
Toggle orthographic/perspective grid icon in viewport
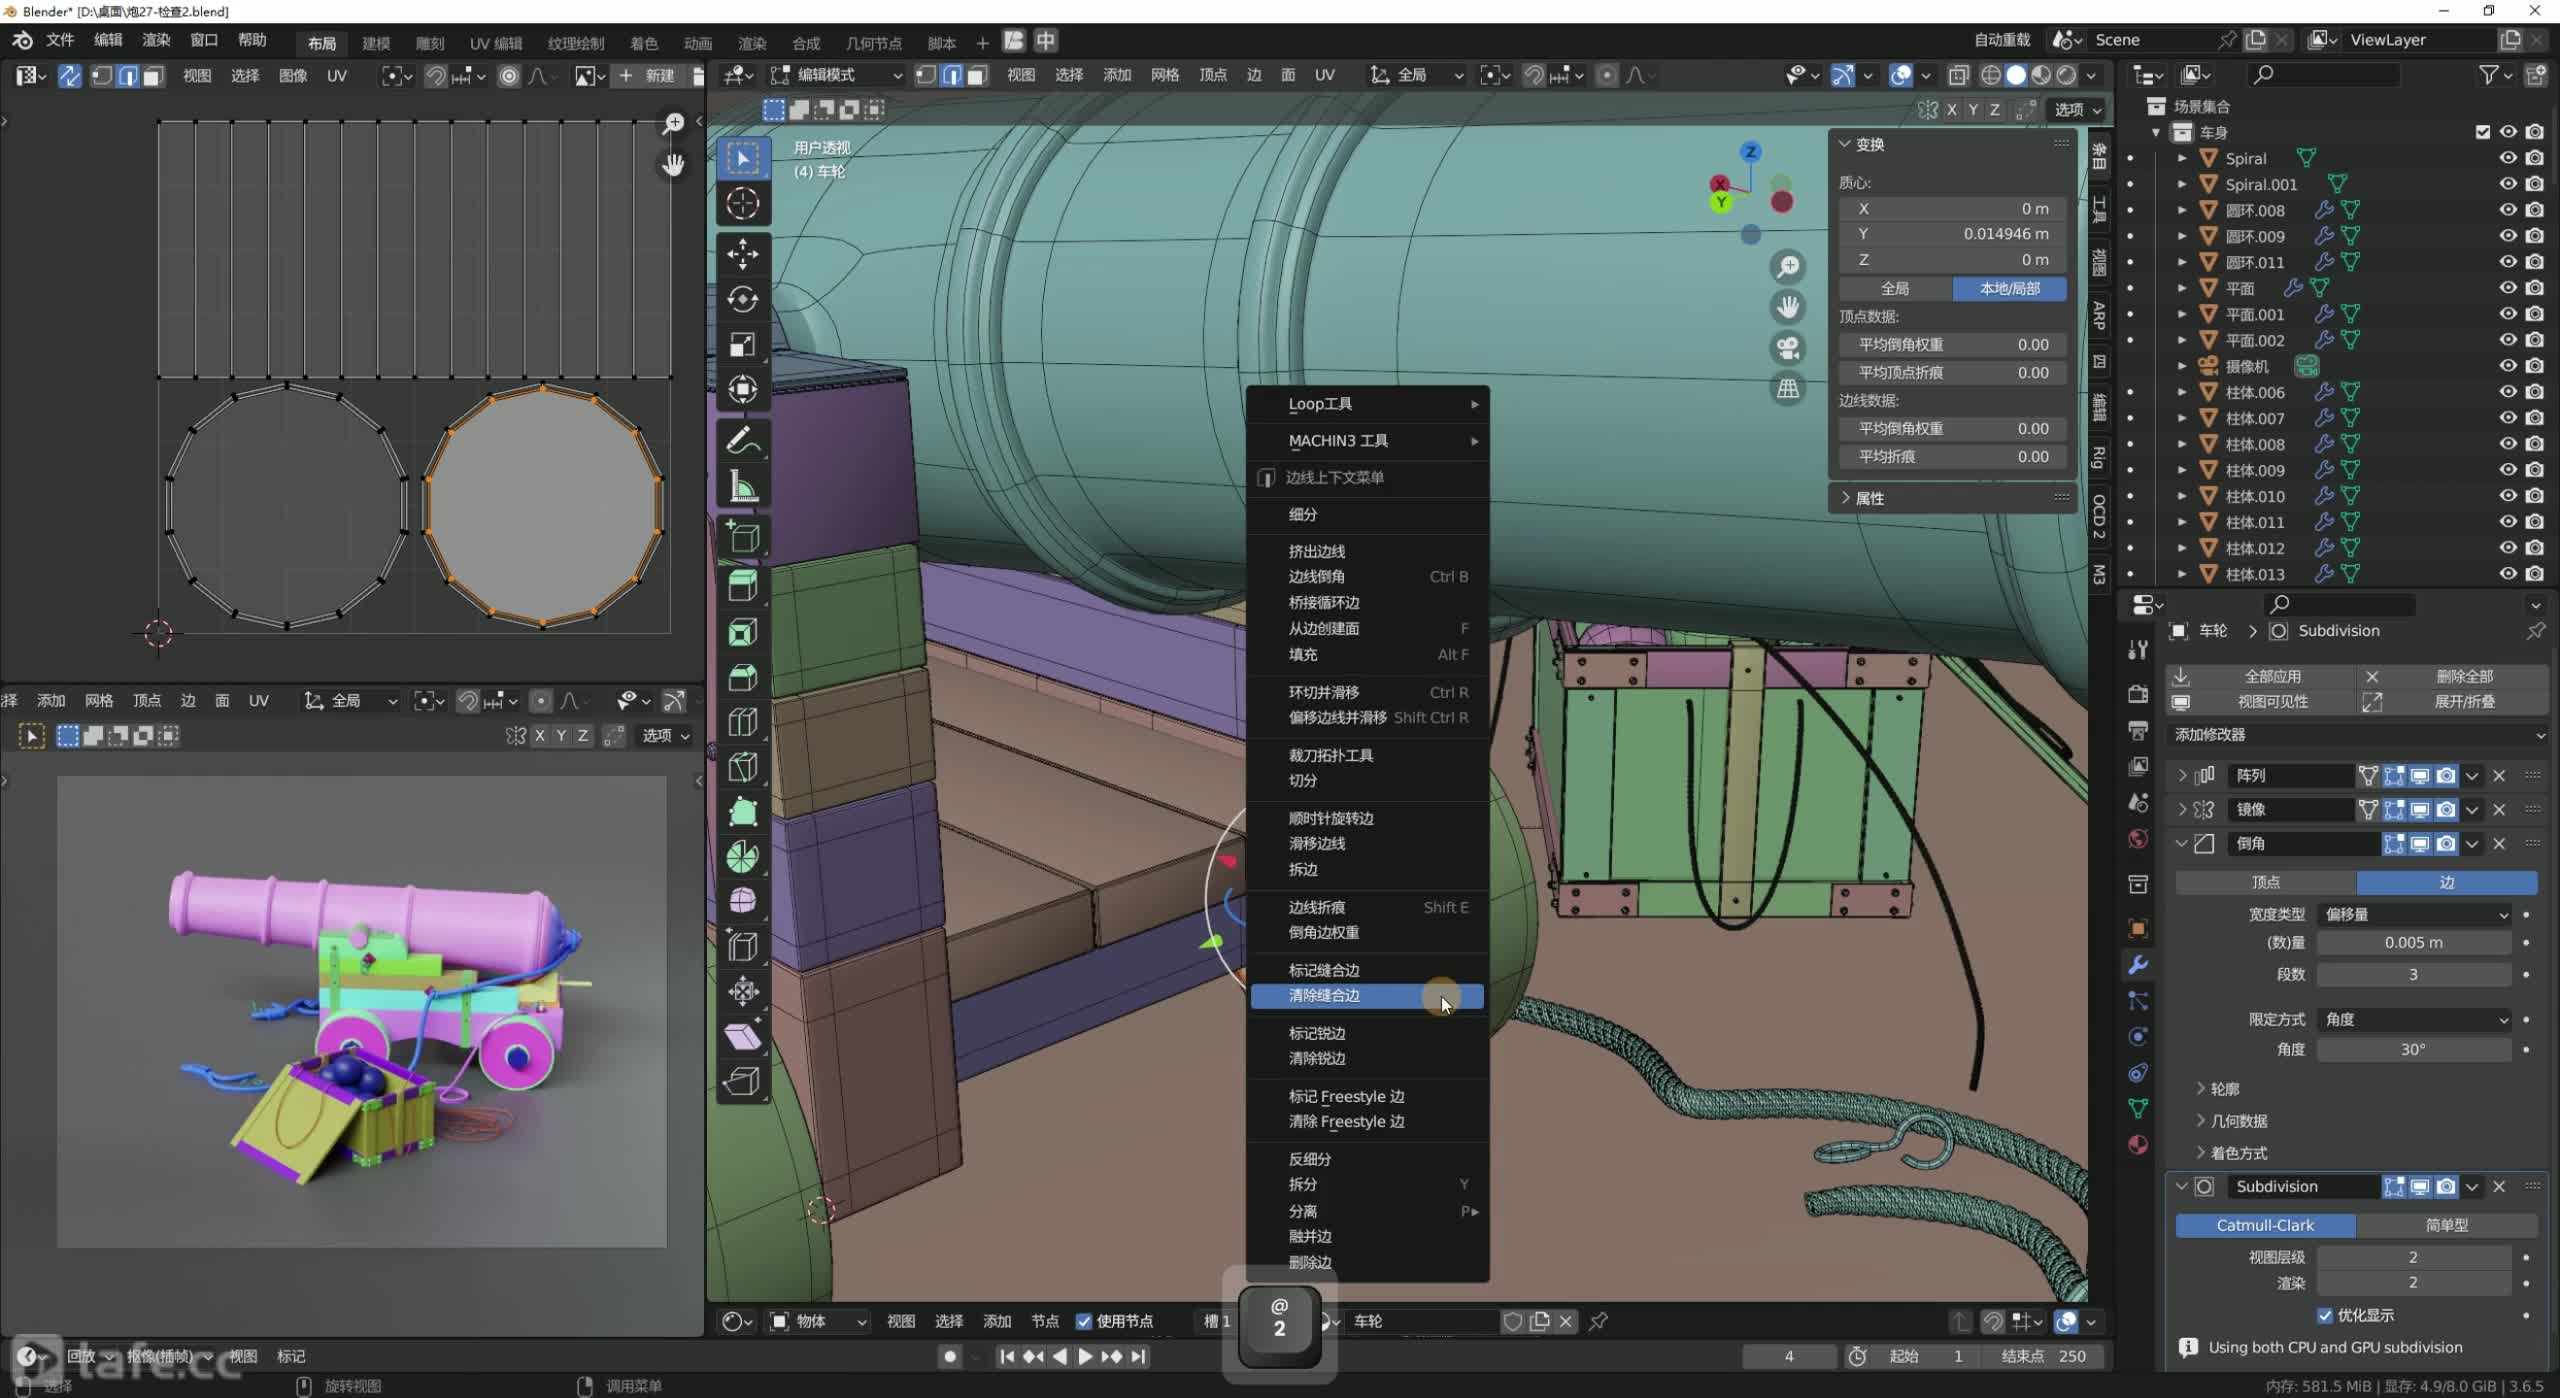point(1787,389)
